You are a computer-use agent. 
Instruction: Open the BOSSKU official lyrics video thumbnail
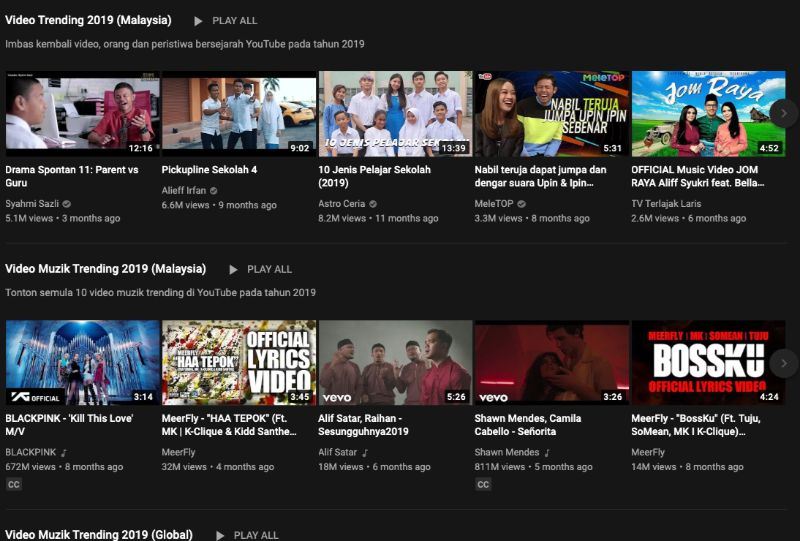pos(708,363)
